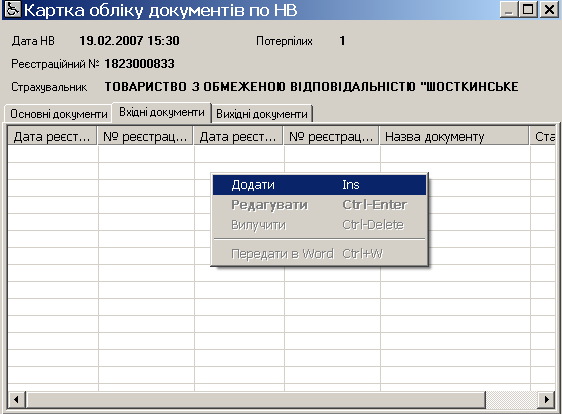Click the application icon in title bar
The height and width of the screenshot is (414, 562).
[13, 10]
